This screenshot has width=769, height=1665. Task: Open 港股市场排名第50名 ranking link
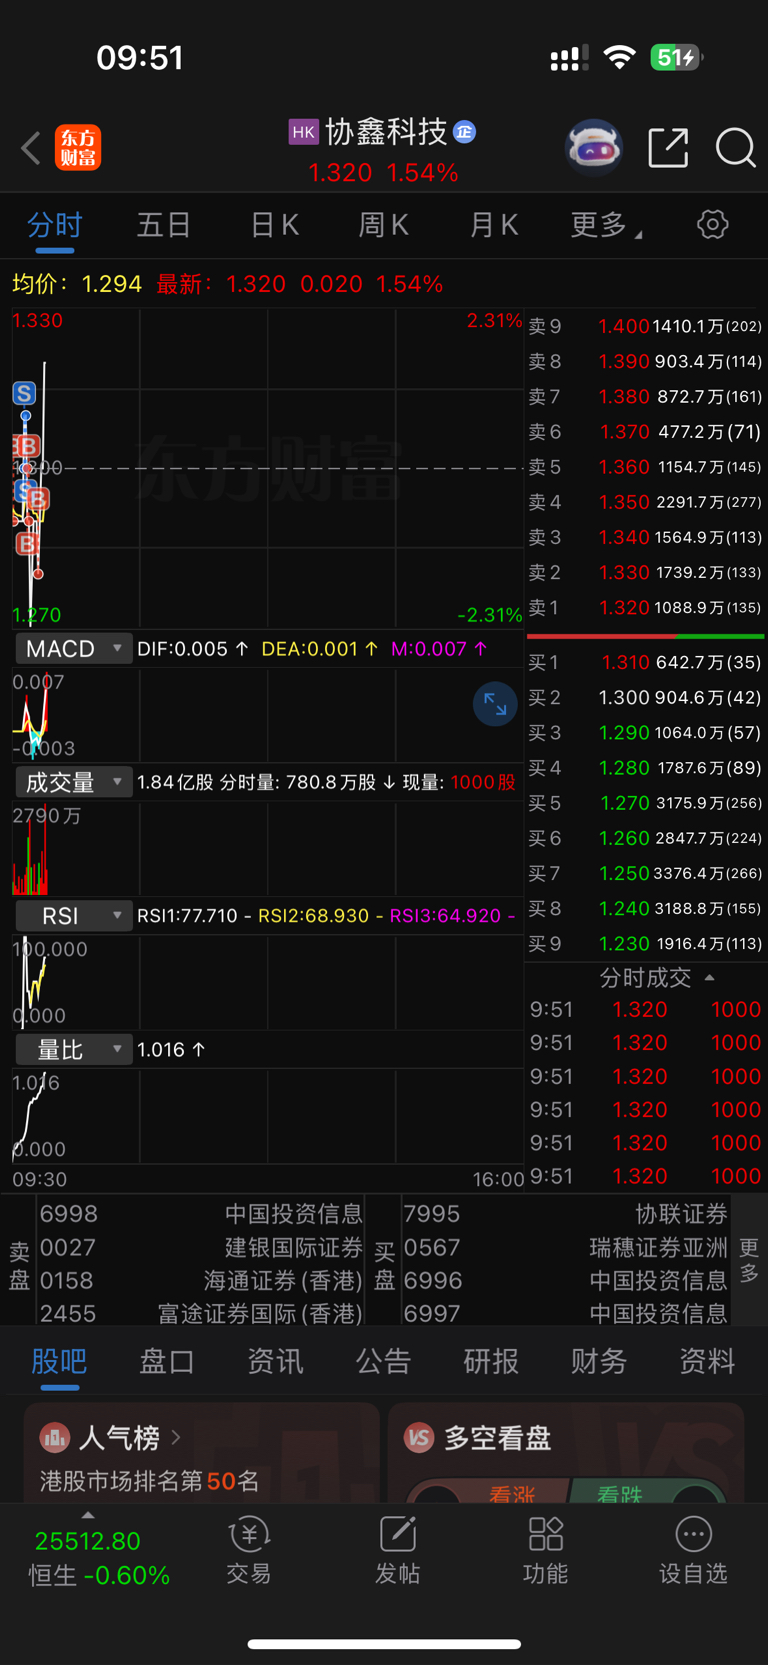click(149, 1481)
